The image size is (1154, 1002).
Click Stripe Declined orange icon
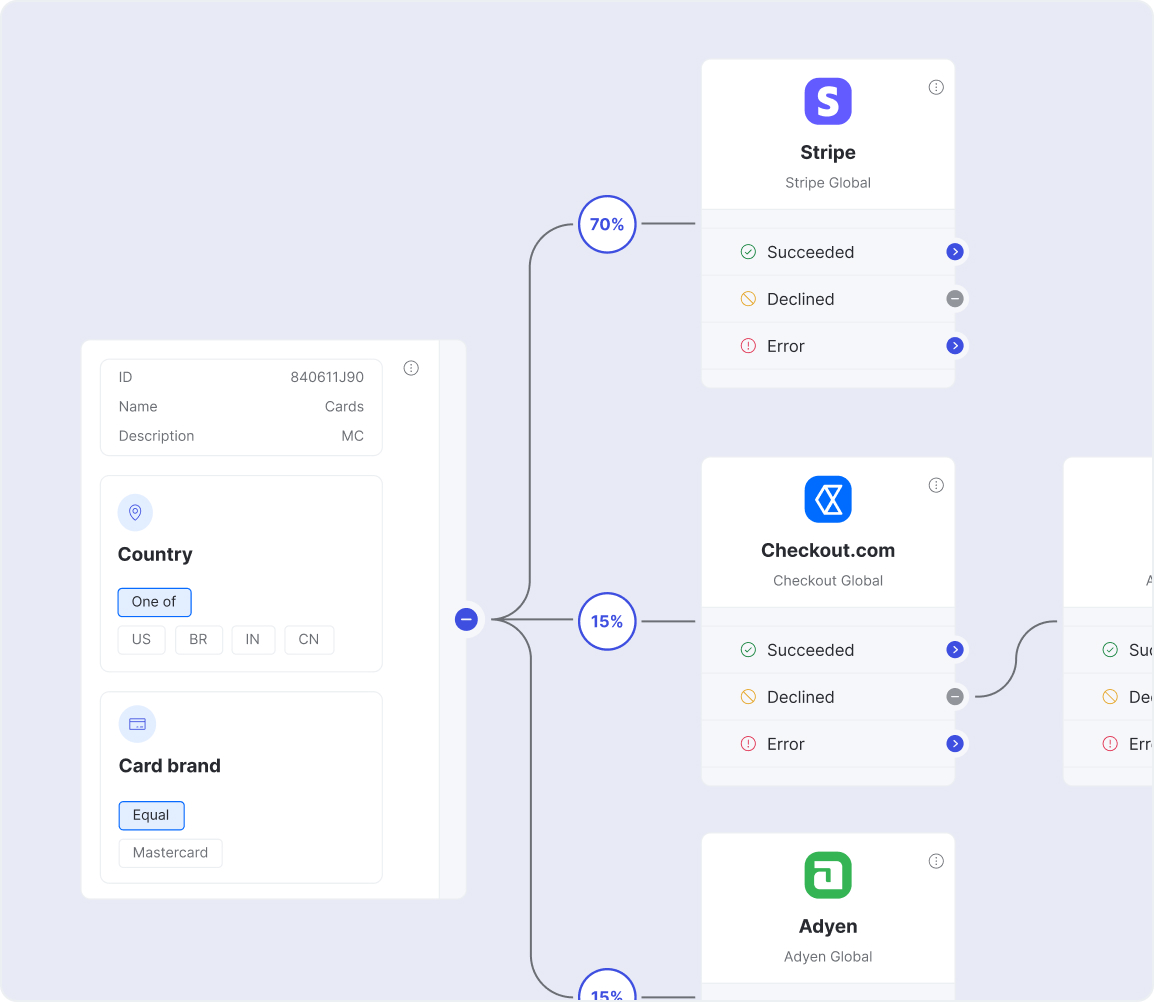point(748,299)
